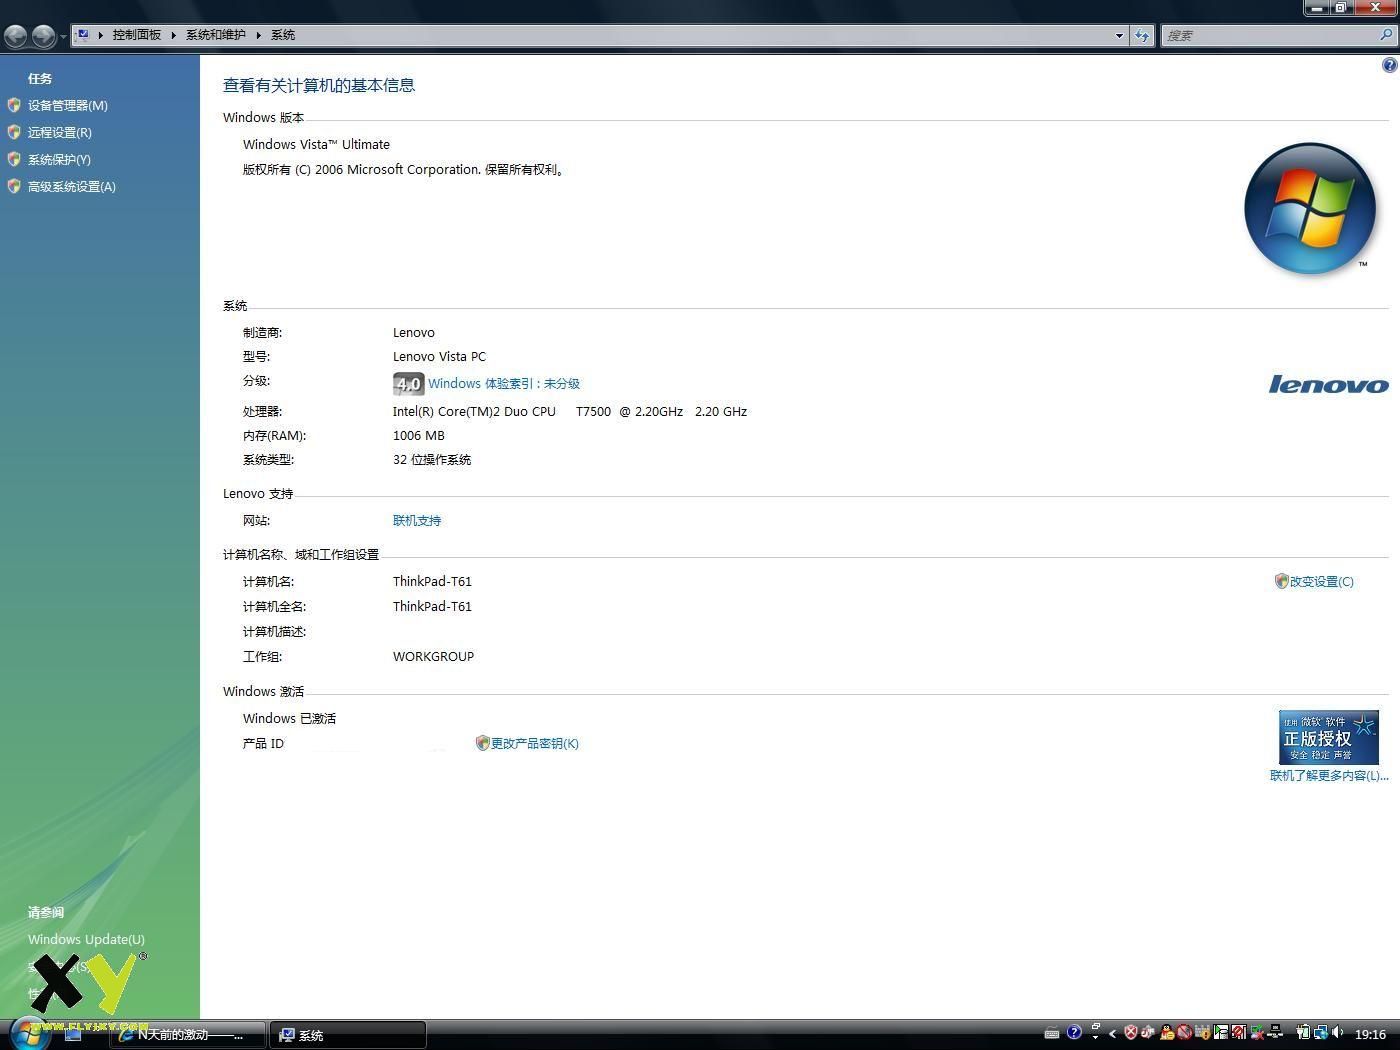Viewport: 1400px width, 1050px height.
Task: Open 联机了解更多内容(L) link
Action: (1329, 775)
